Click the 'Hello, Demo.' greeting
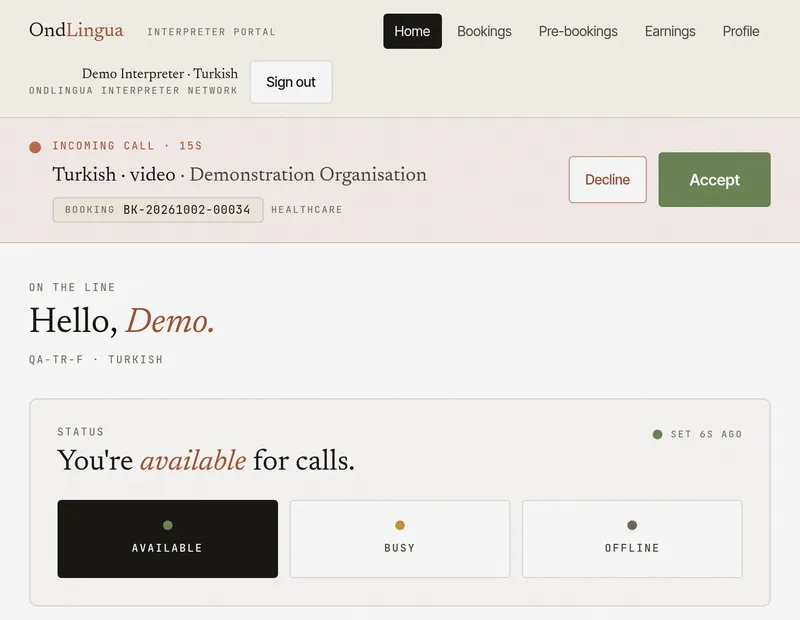Screen dimensions: 800x620 pos(122,321)
